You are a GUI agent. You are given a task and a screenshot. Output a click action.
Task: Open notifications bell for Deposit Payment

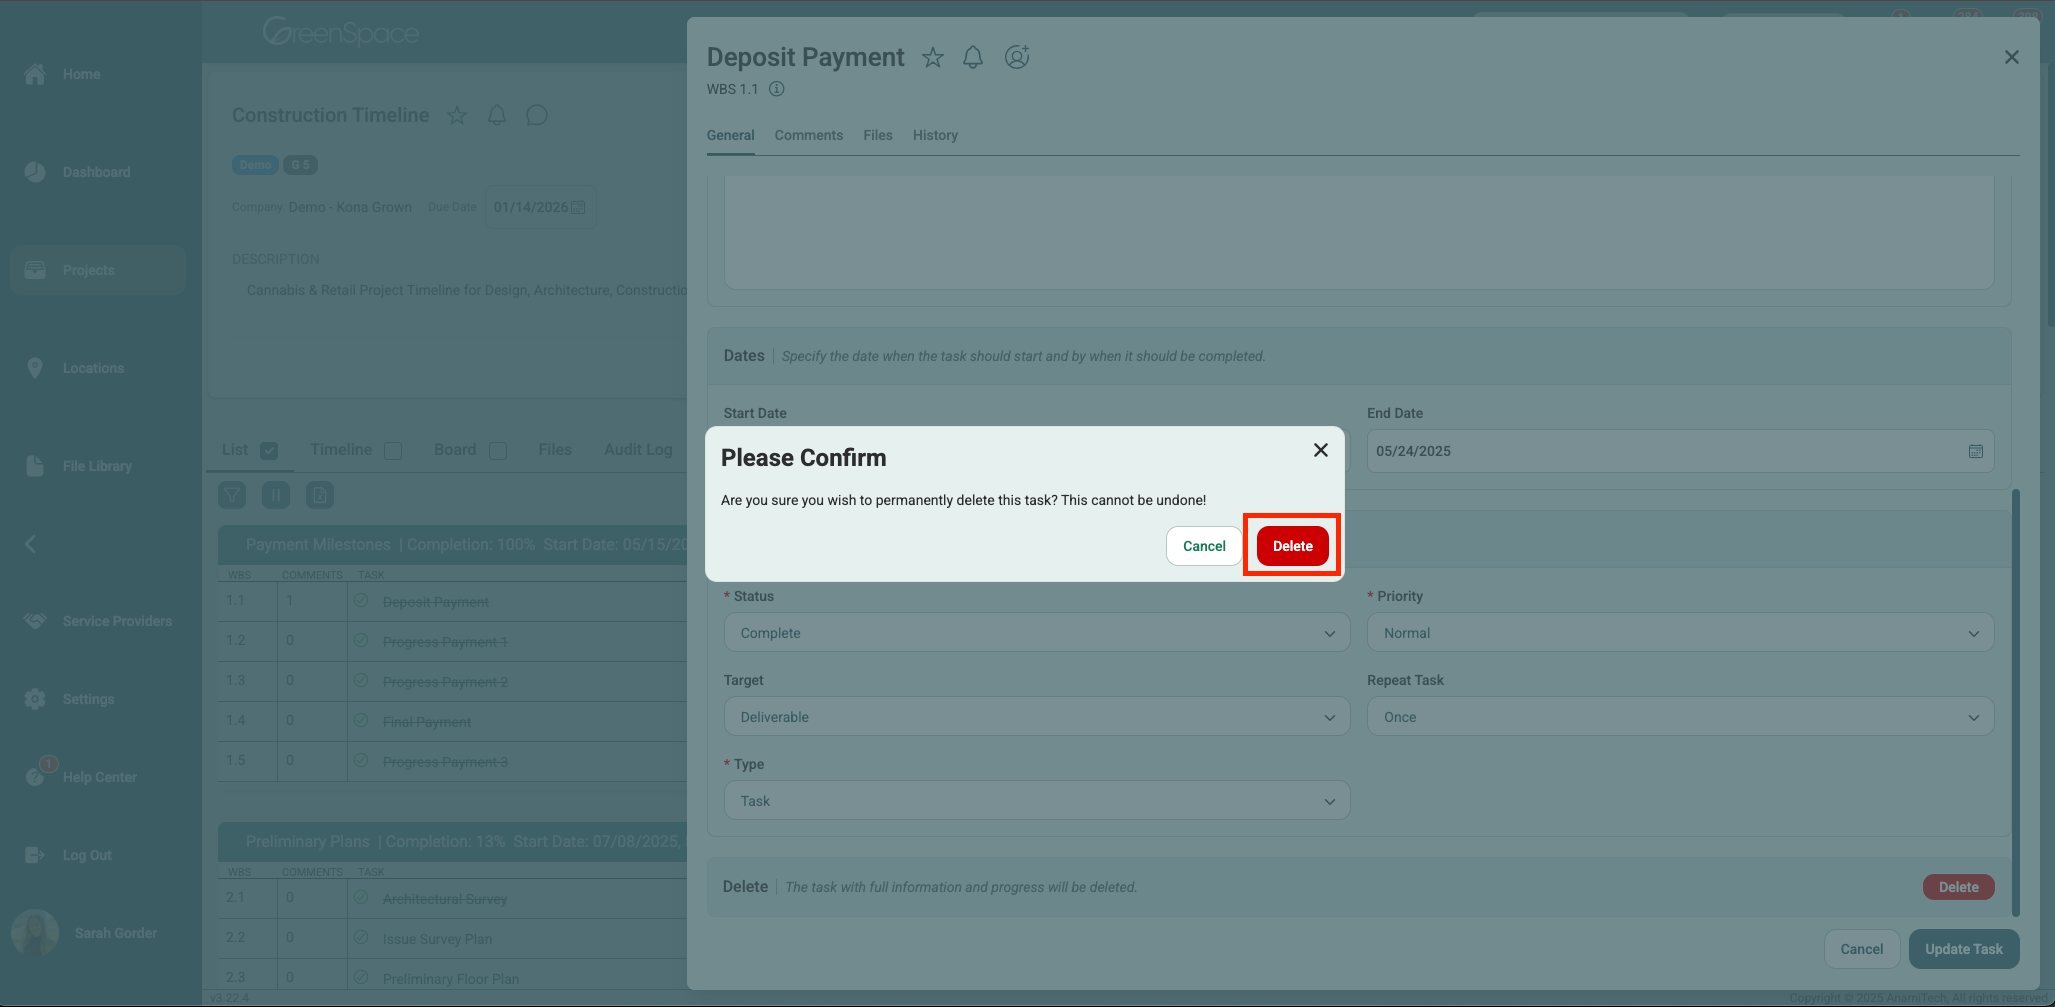point(972,57)
